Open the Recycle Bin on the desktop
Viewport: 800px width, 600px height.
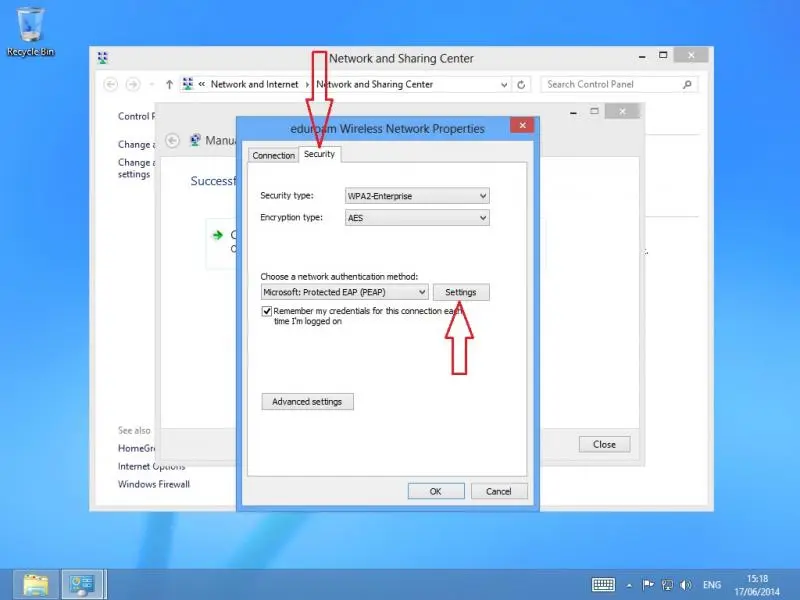click(30, 28)
